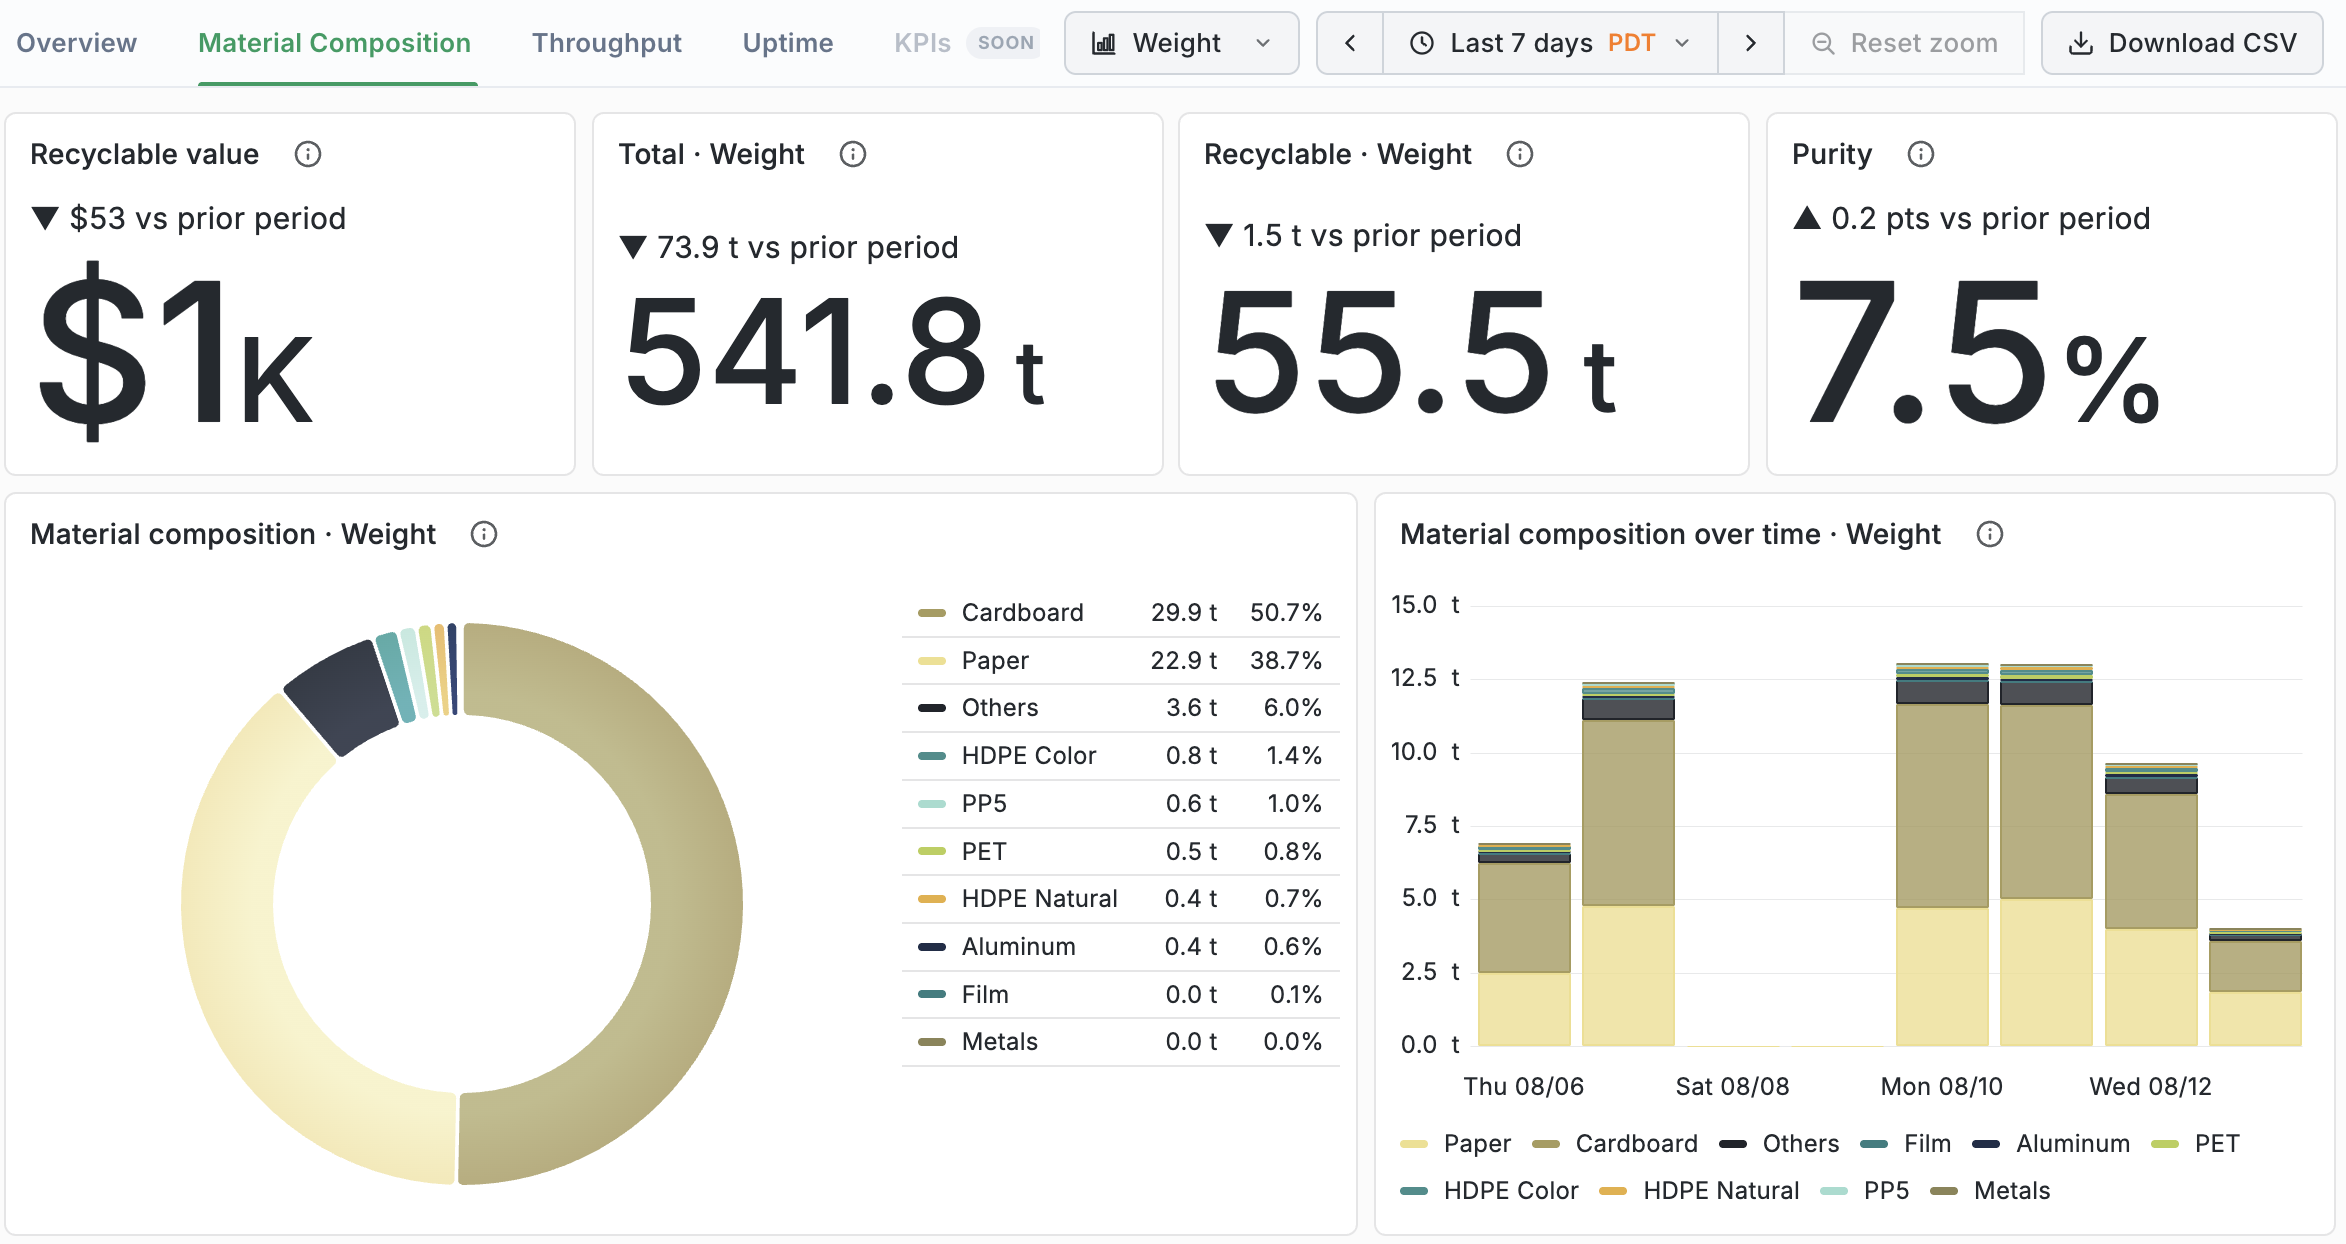Open the Throughput tab
The width and height of the screenshot is (2346, 1244).
click(x=607, y=43)
